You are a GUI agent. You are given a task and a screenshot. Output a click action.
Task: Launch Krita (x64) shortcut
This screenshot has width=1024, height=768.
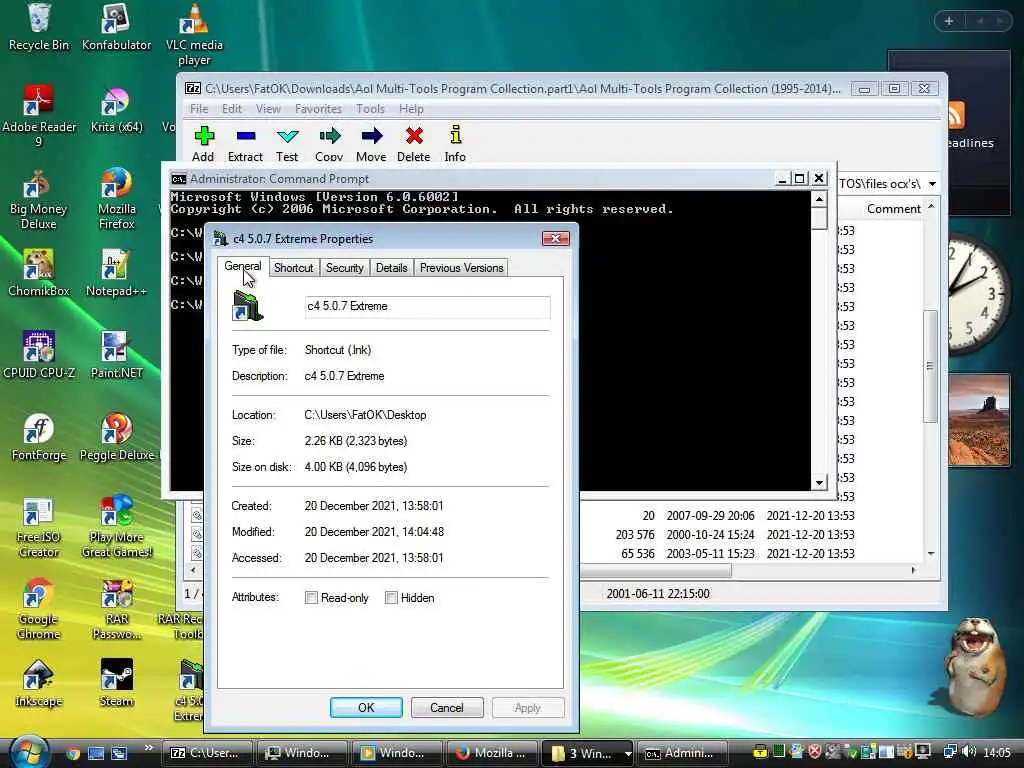point(116,110)
